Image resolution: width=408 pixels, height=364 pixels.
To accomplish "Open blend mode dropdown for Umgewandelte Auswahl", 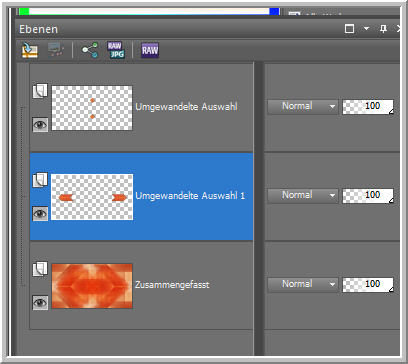I will click(303, 107).
